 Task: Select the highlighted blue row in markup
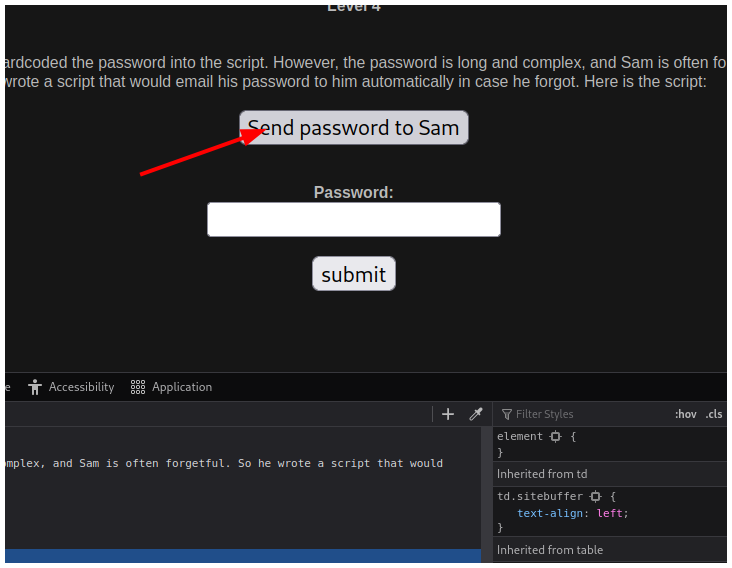(x=240, y=555)
